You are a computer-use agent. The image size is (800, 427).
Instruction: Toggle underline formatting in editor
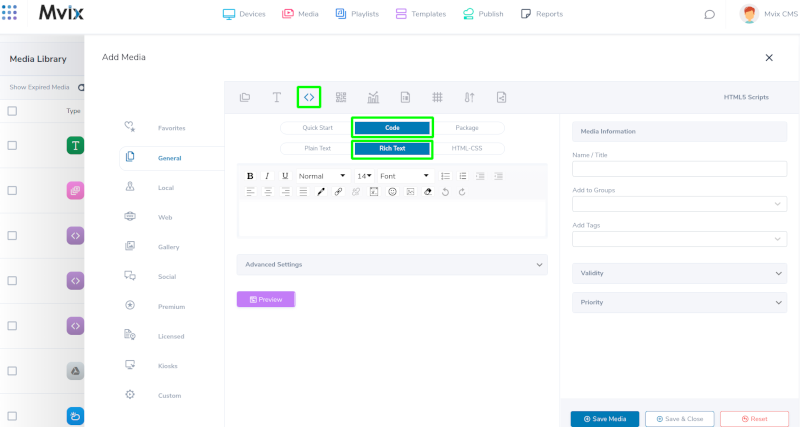(x=285, y=176)
